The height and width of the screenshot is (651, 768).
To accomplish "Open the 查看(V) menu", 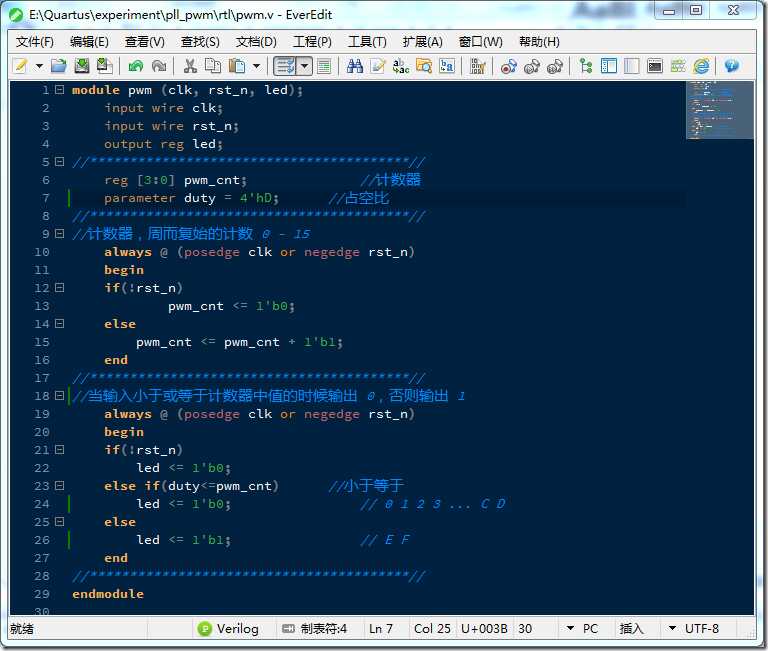I will (x=144, y=42).
